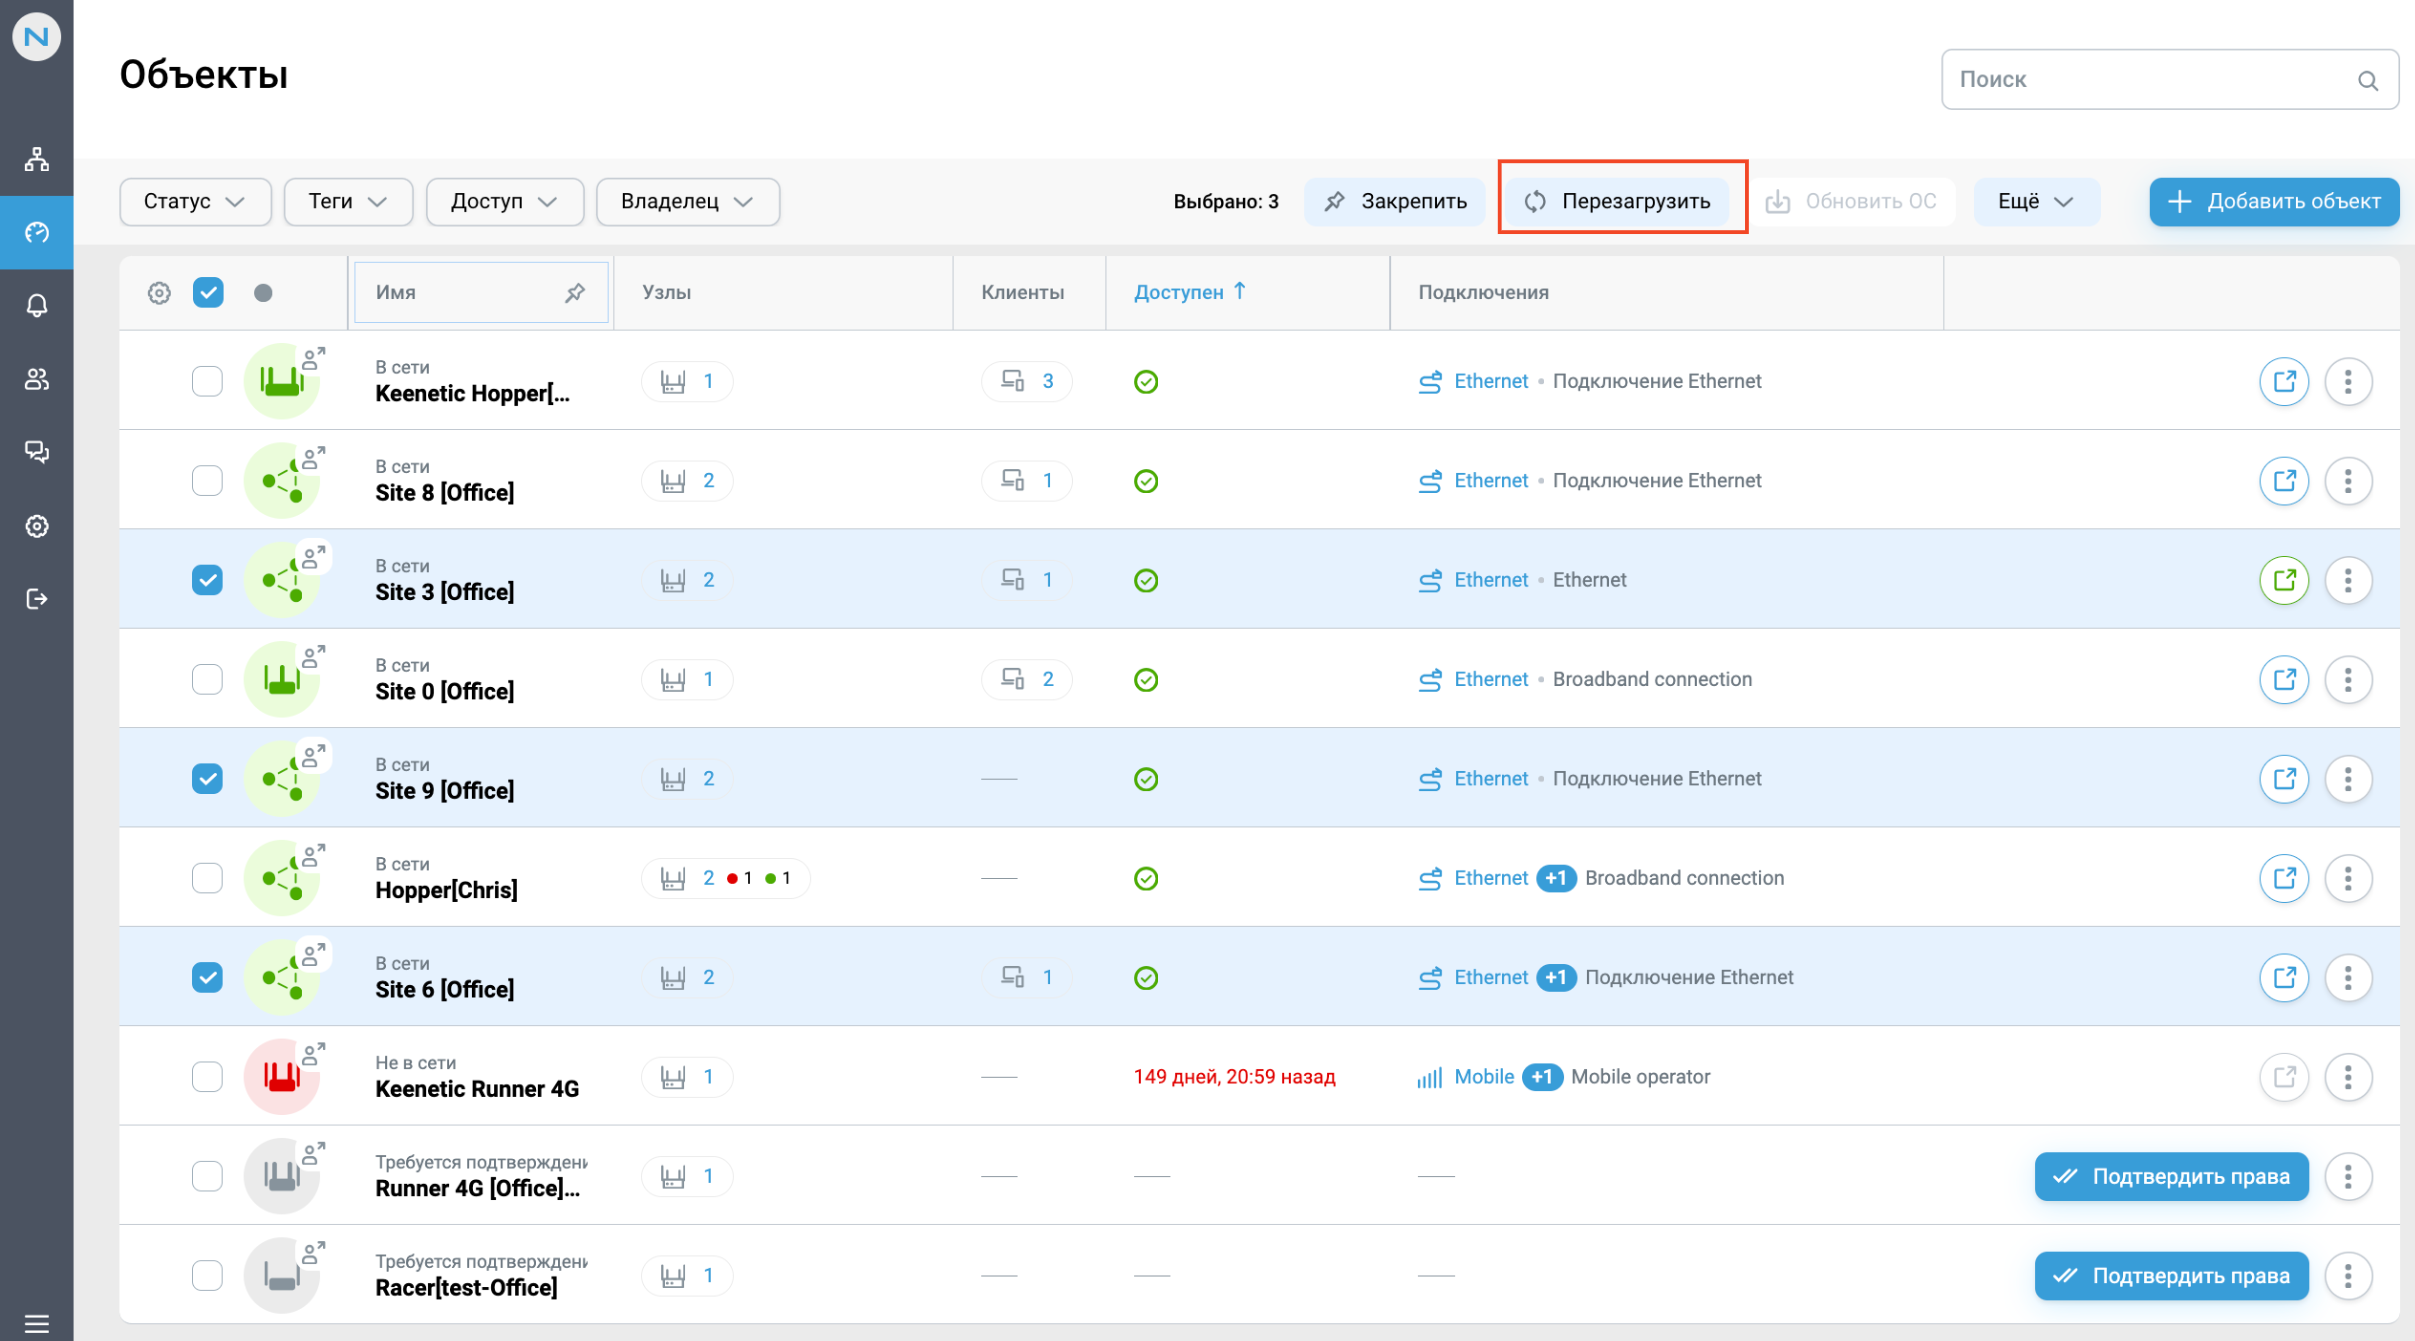
Task: Open the Владелец filter dropdown
Action: click(x=687, y=202)
